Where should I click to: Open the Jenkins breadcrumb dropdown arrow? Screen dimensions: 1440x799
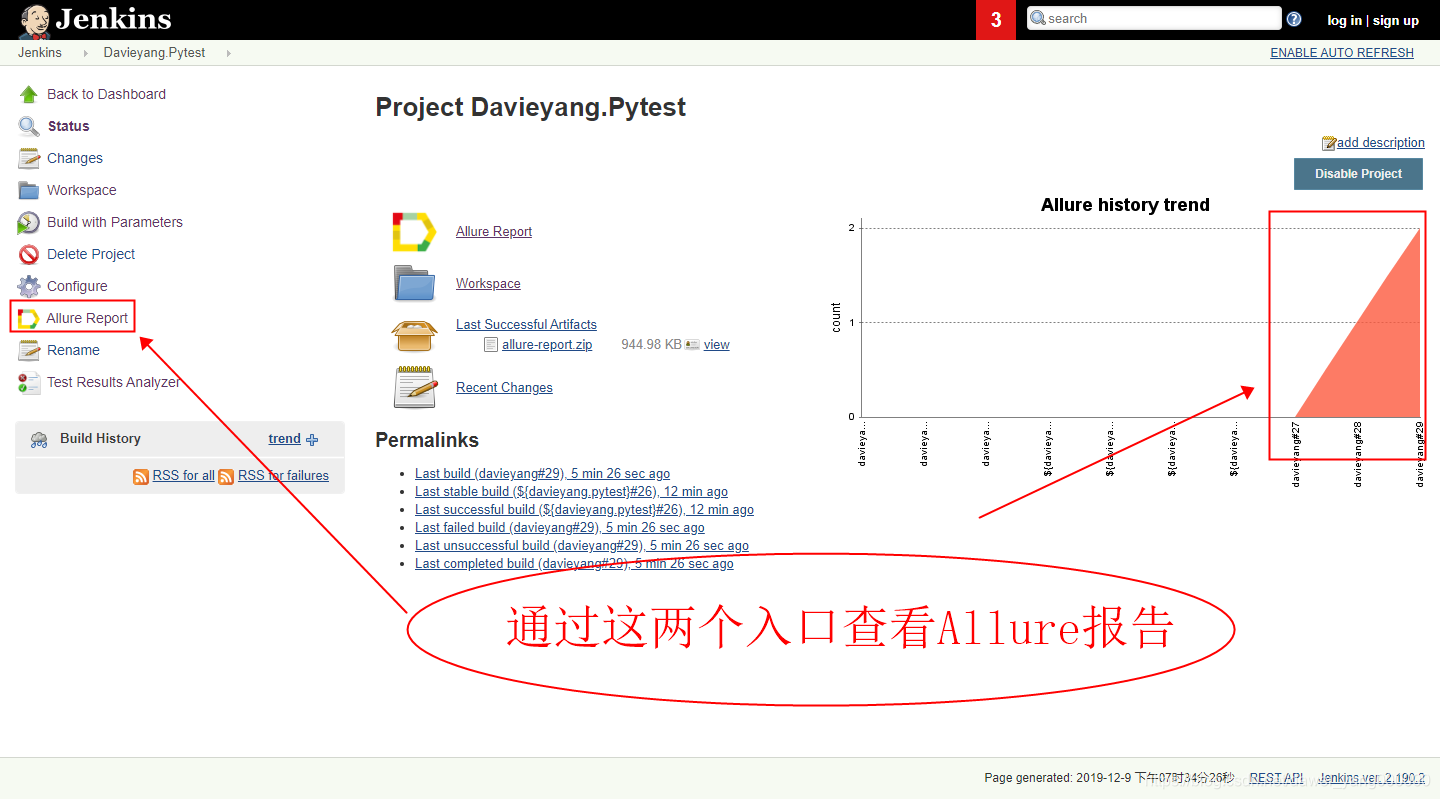coord(85,53)
